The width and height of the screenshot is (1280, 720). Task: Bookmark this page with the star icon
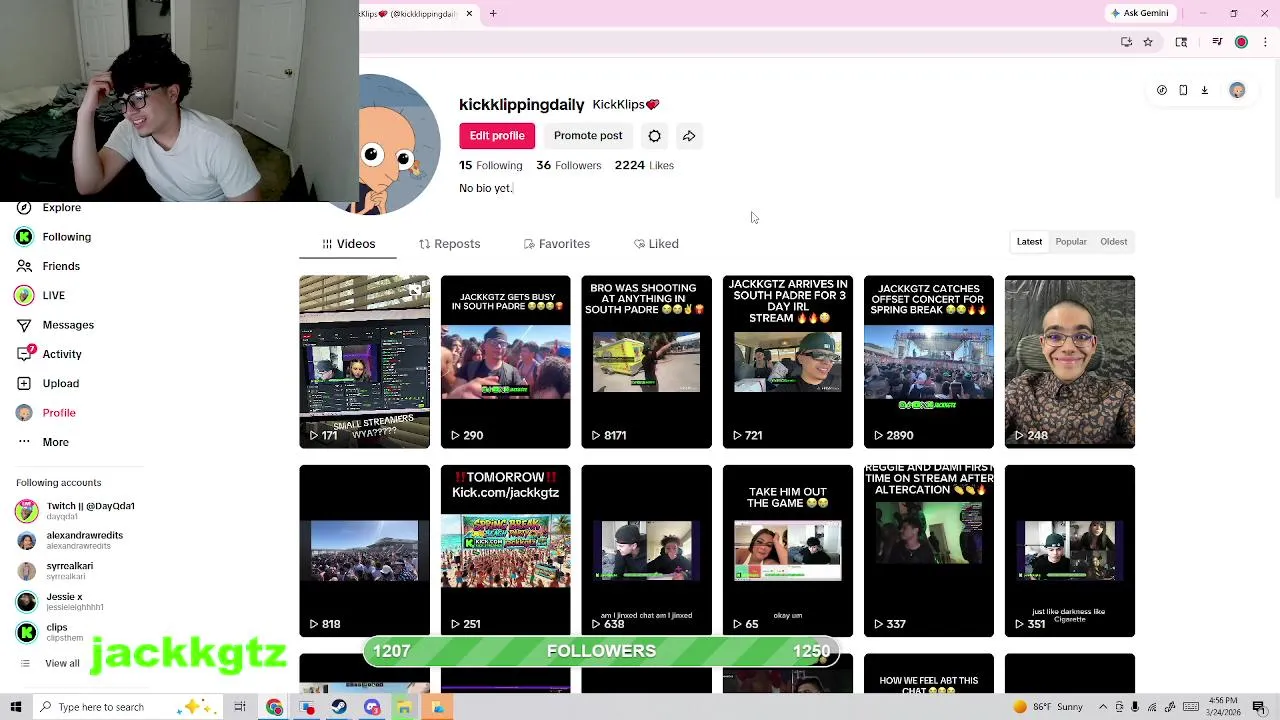click(x=1148, y=42)
